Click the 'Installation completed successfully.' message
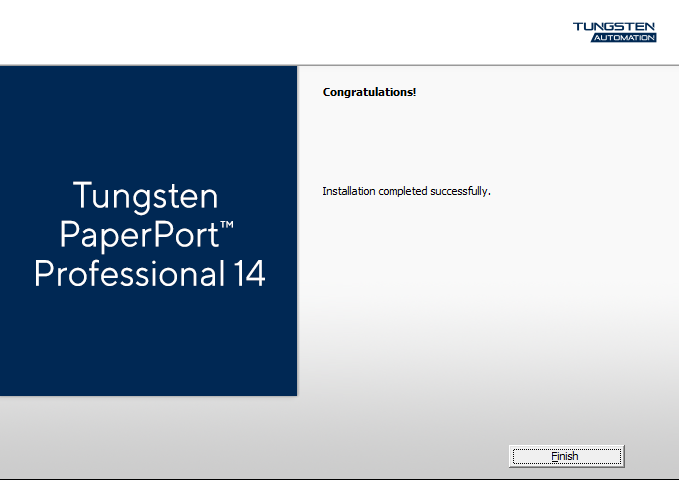This screenshot has width=679, height=480. pos(406,190)
